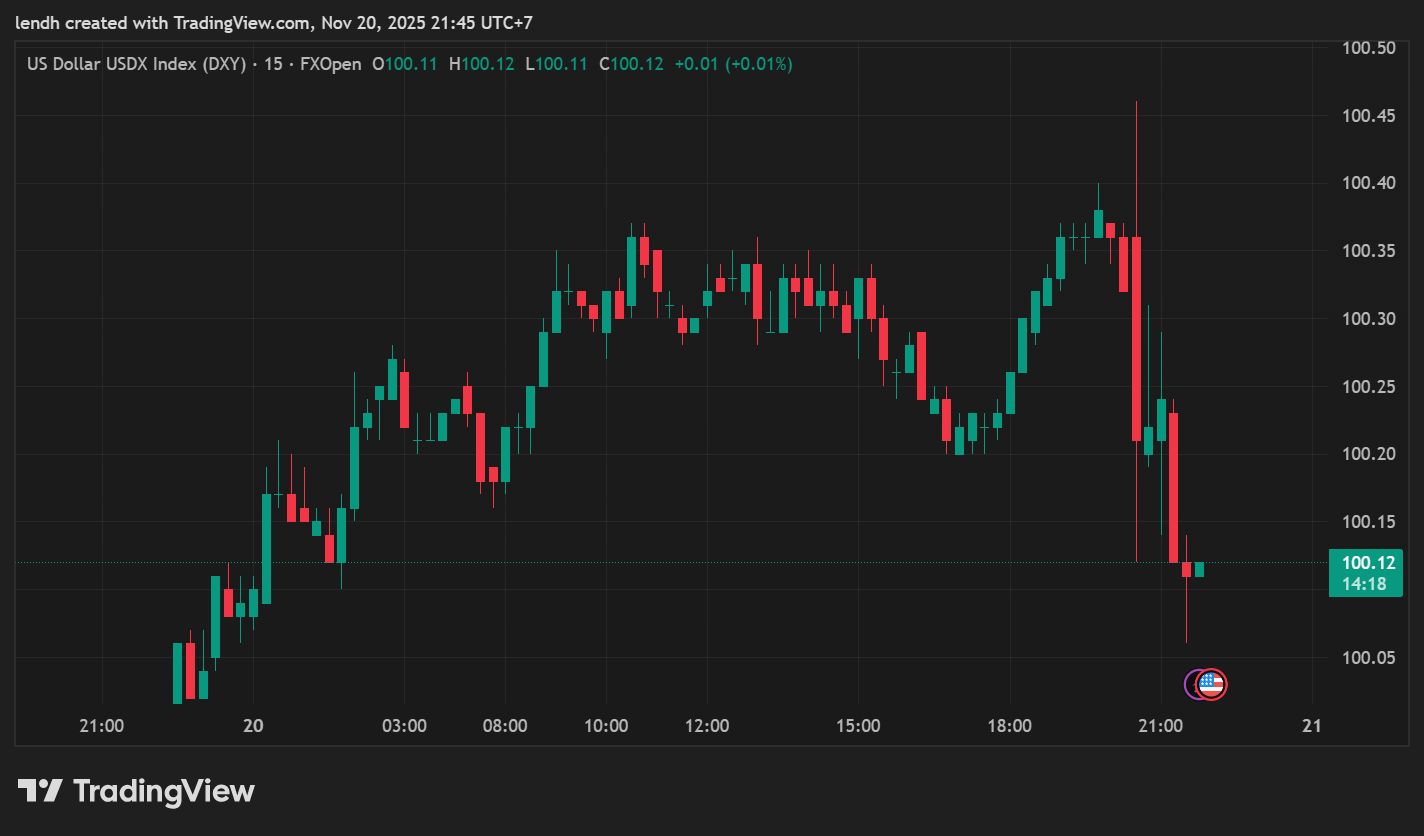This screenshot has height=836, width=1424.
Task: Click the green 100.12 current price label
Action: (x=1366, y=563)
